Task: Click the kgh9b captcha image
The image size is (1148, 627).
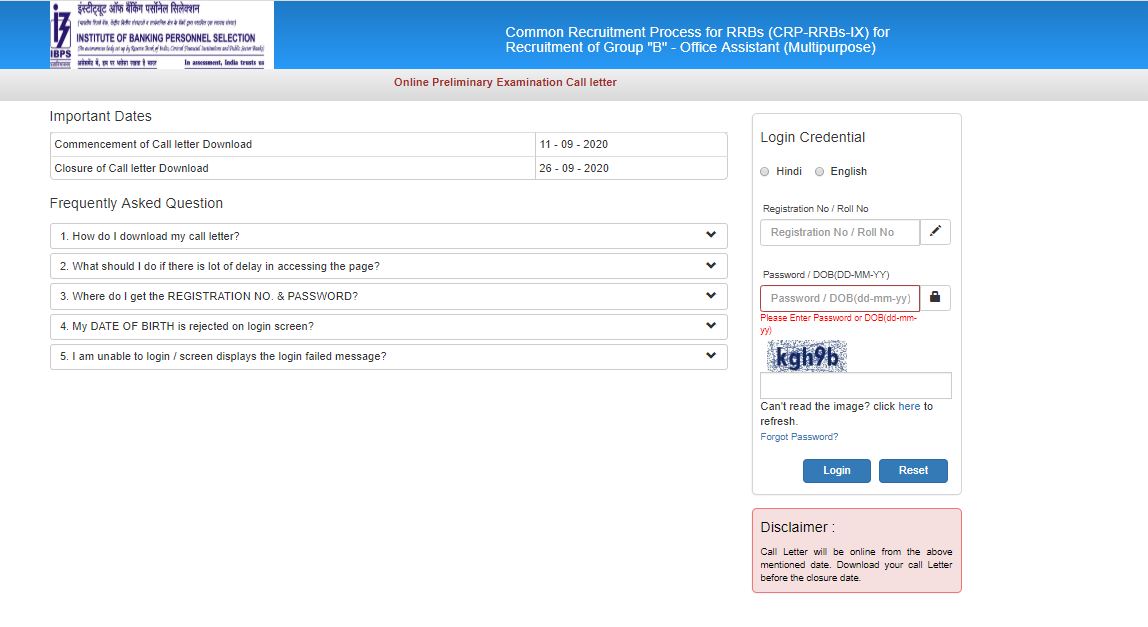Action: [806, 355]
